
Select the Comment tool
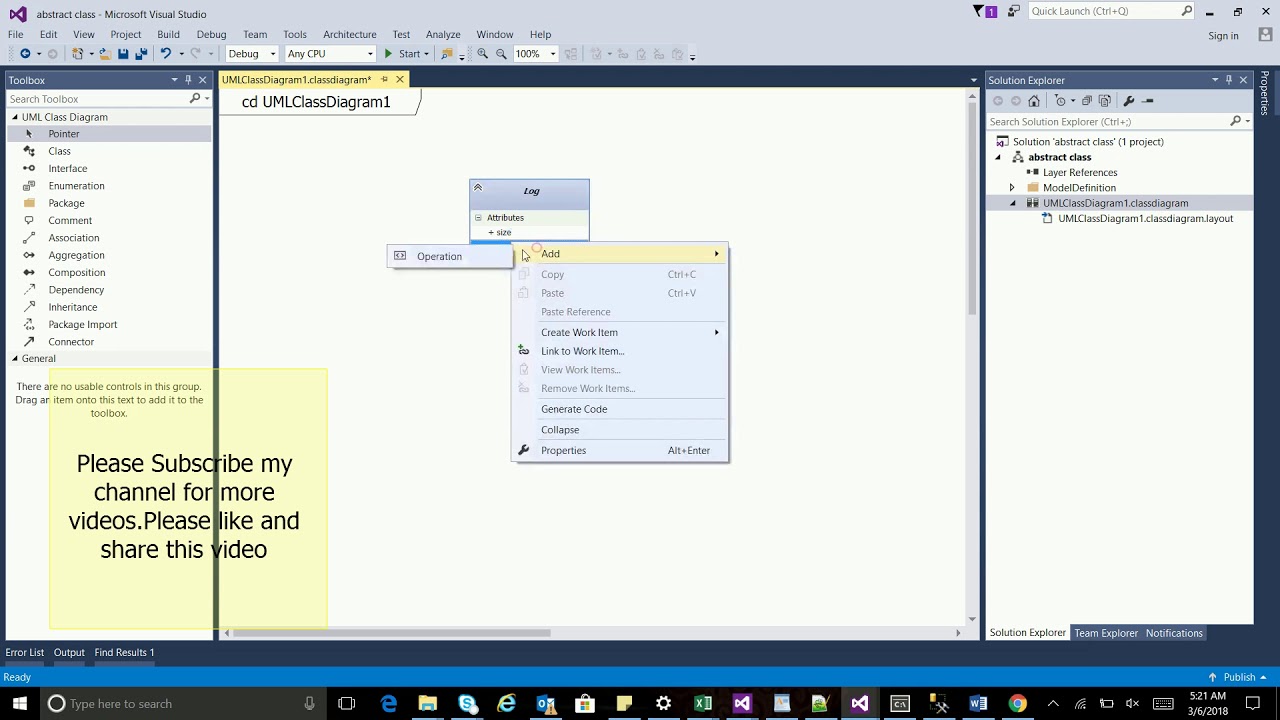click(x=70, y=220)
